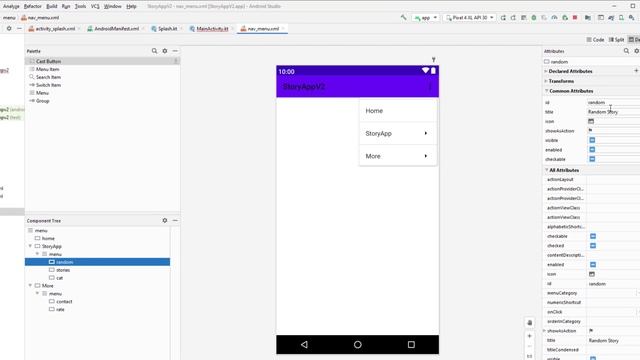This screenshot has height=360, width=640.
Task: Open the app run configuration dropdown
Action: [425, 18]
